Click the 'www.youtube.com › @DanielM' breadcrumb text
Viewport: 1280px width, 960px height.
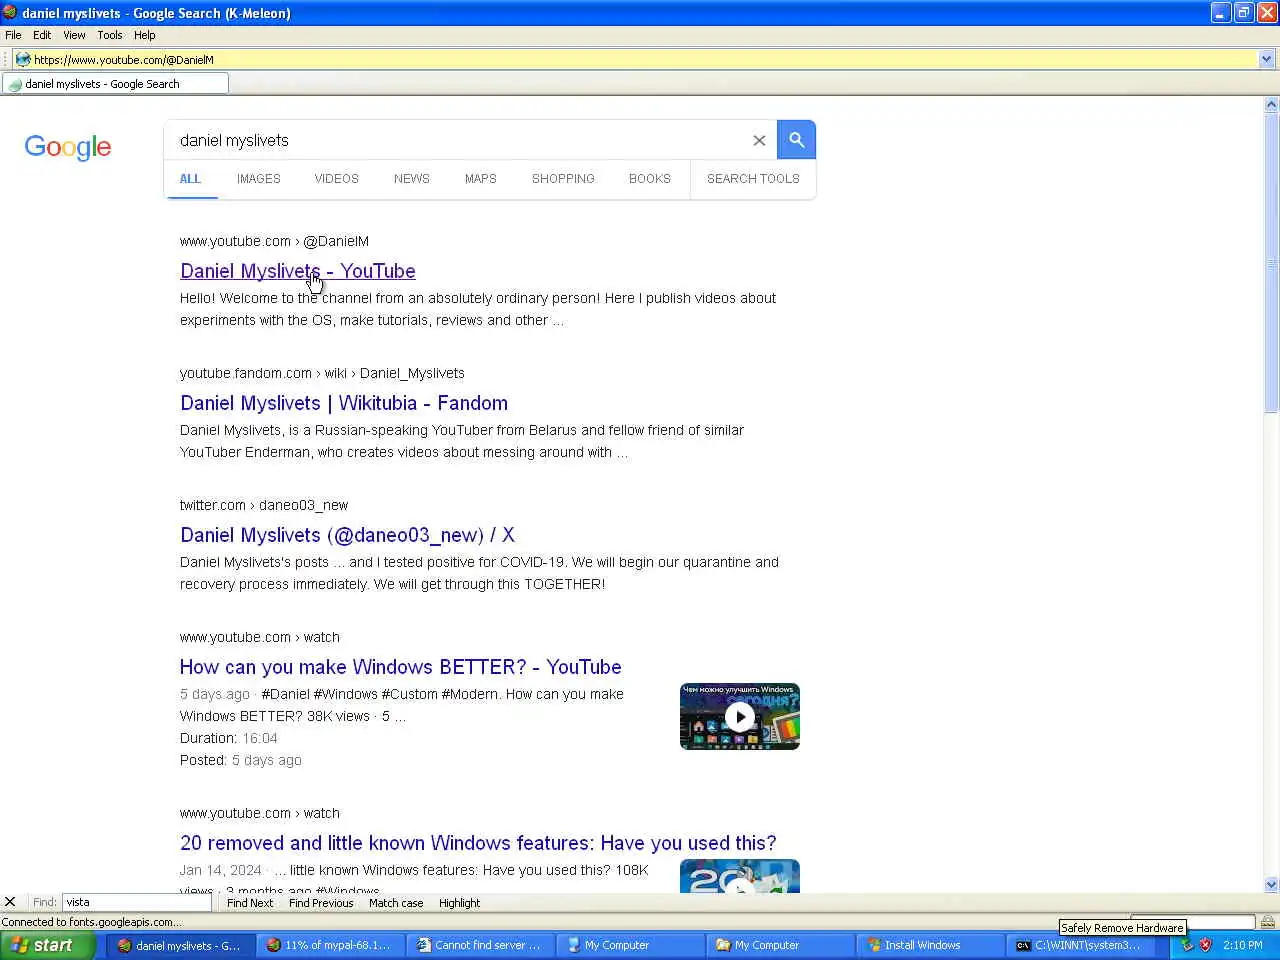coord(274,241)
